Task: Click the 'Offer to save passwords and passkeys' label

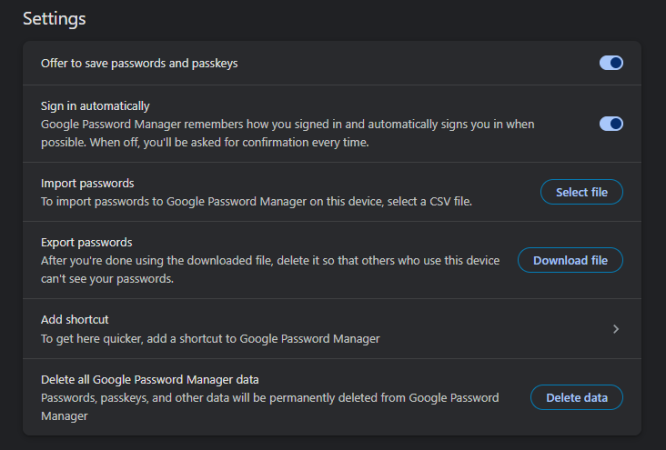Action: 139,63
